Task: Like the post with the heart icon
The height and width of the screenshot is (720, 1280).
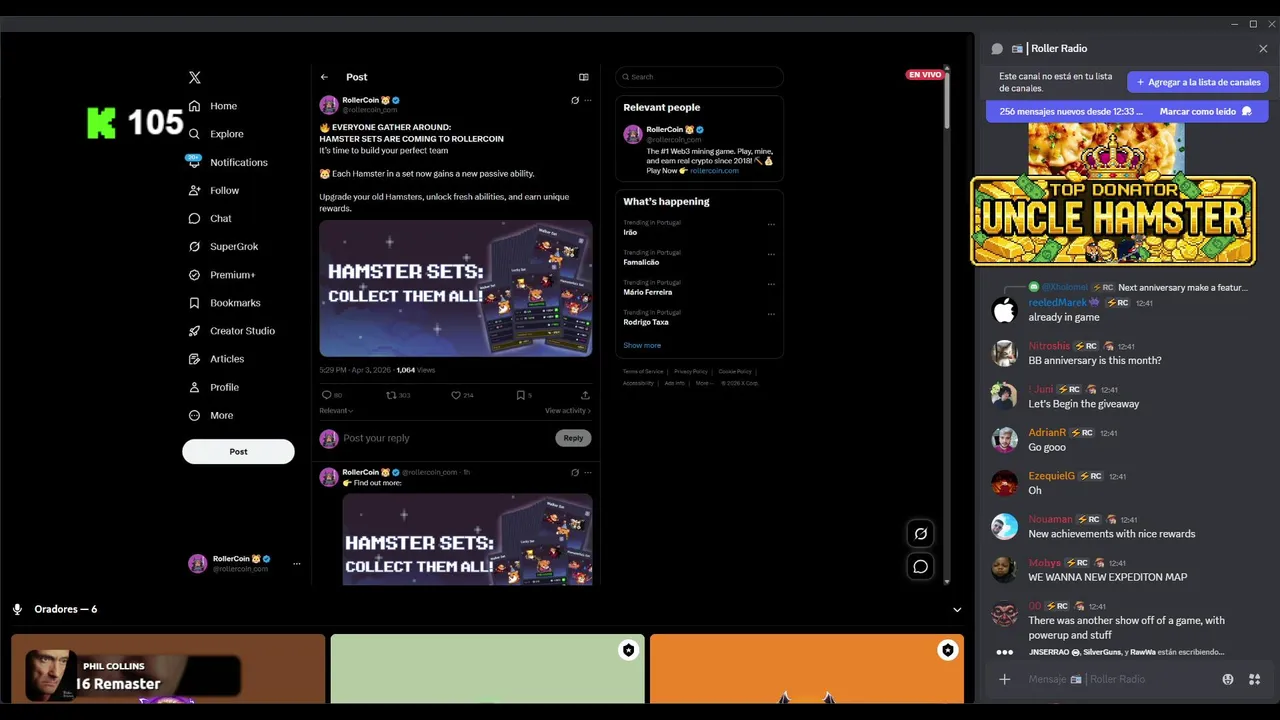Action: (456, 395)
